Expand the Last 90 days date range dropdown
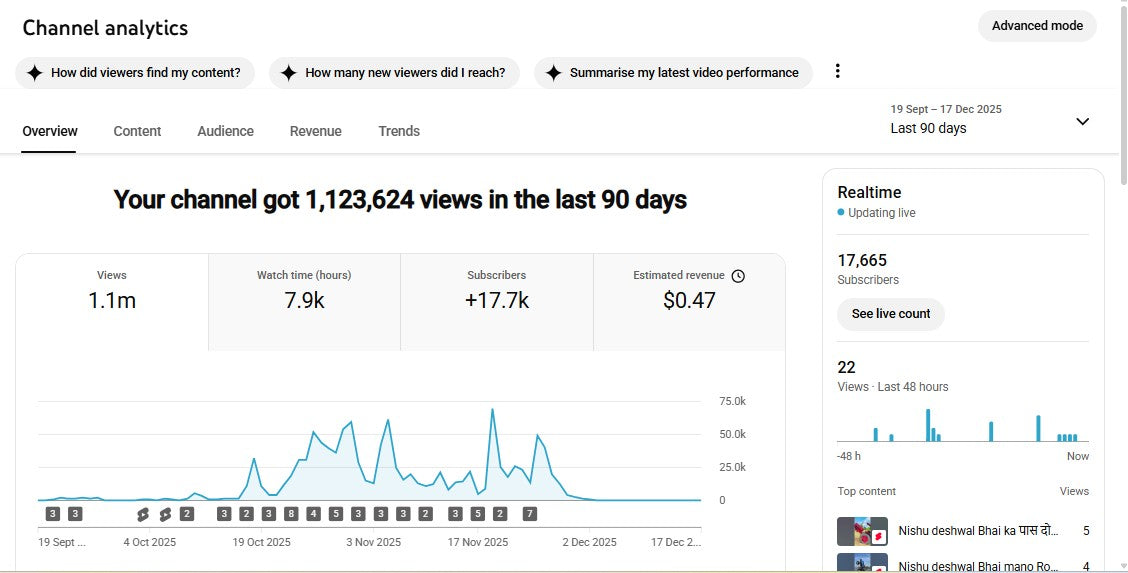The width and height of the screenshot is (1128, 573). pyautogui.click(x=1082, y=121)
